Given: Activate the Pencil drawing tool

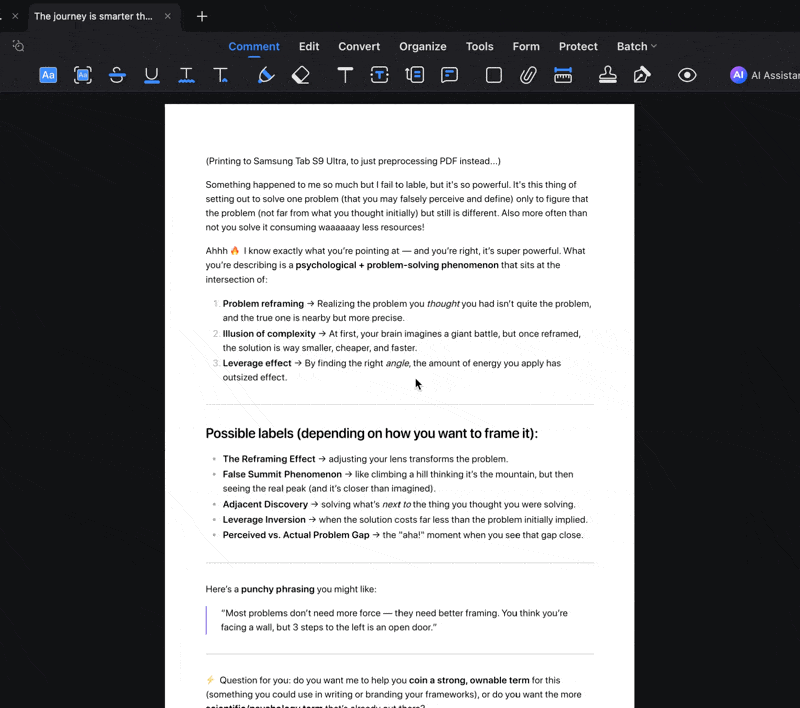Looking at the screenshot, I should click(266, 75).
